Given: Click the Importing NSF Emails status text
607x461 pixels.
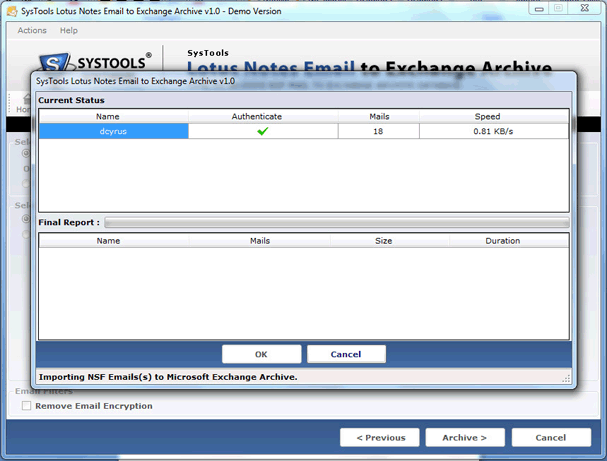Looking at the screenshot, I should (x=168, y=377).
